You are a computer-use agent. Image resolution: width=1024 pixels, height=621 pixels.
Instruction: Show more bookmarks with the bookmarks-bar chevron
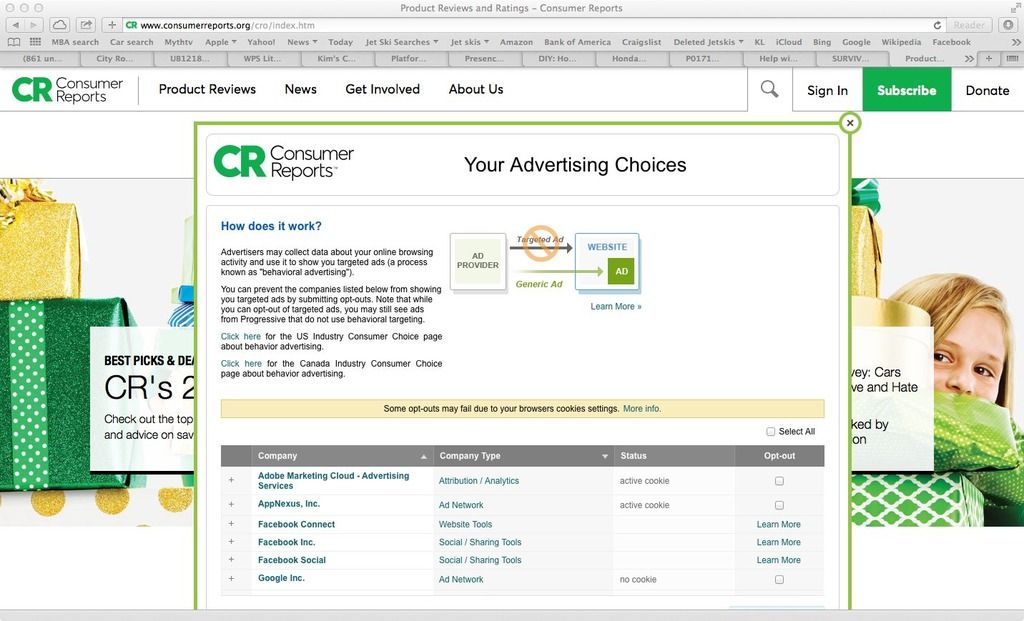[x=1016, y=42]
